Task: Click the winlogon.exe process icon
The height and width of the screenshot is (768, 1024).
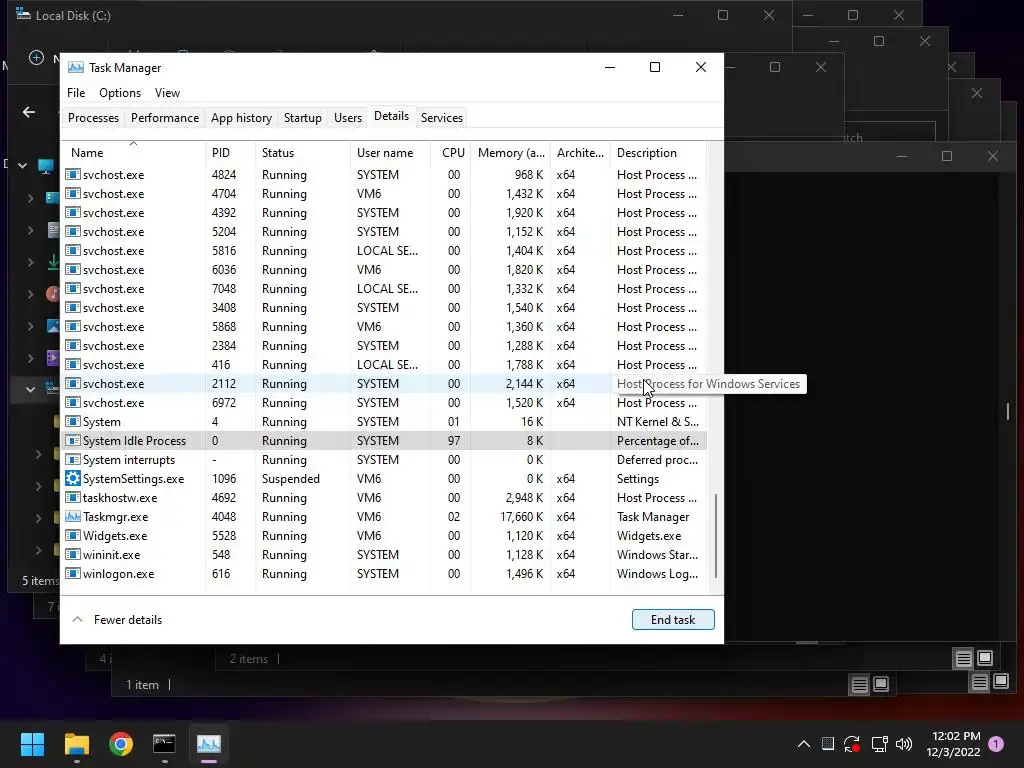Action: 73,573
